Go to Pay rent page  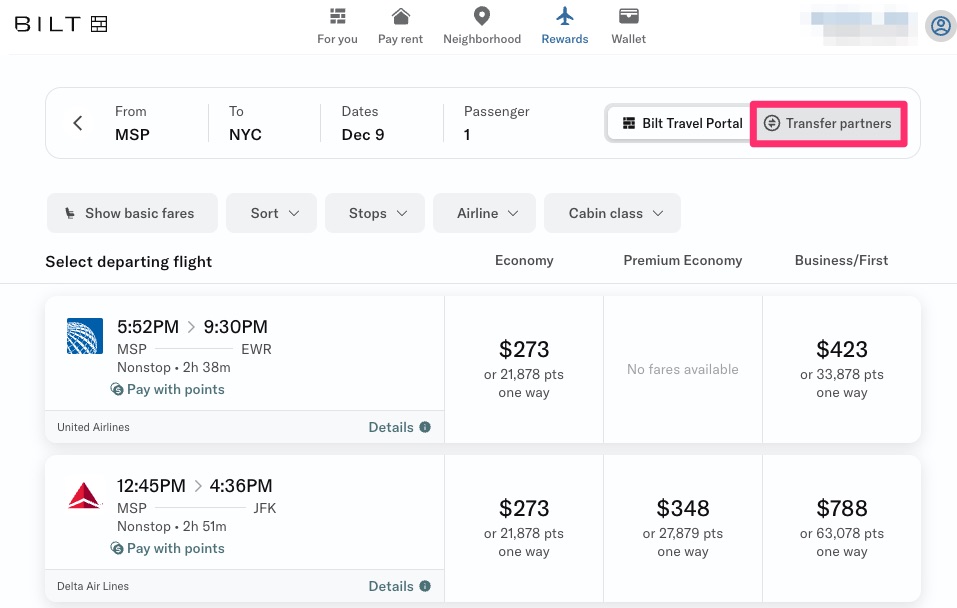[400, 26]
